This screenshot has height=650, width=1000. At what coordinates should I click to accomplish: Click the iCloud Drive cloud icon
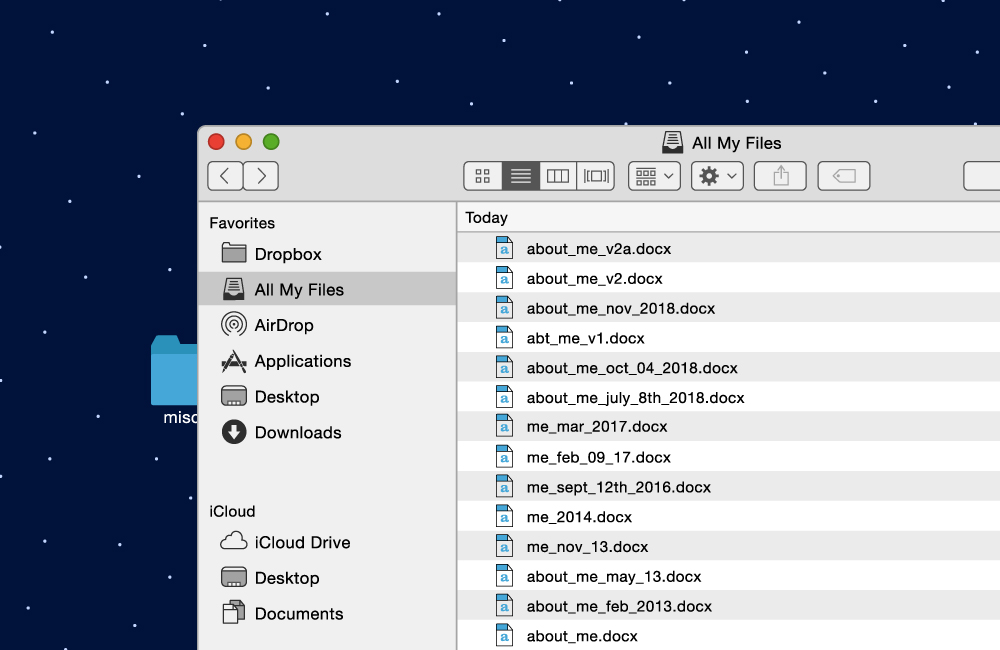tap(233, 542)
